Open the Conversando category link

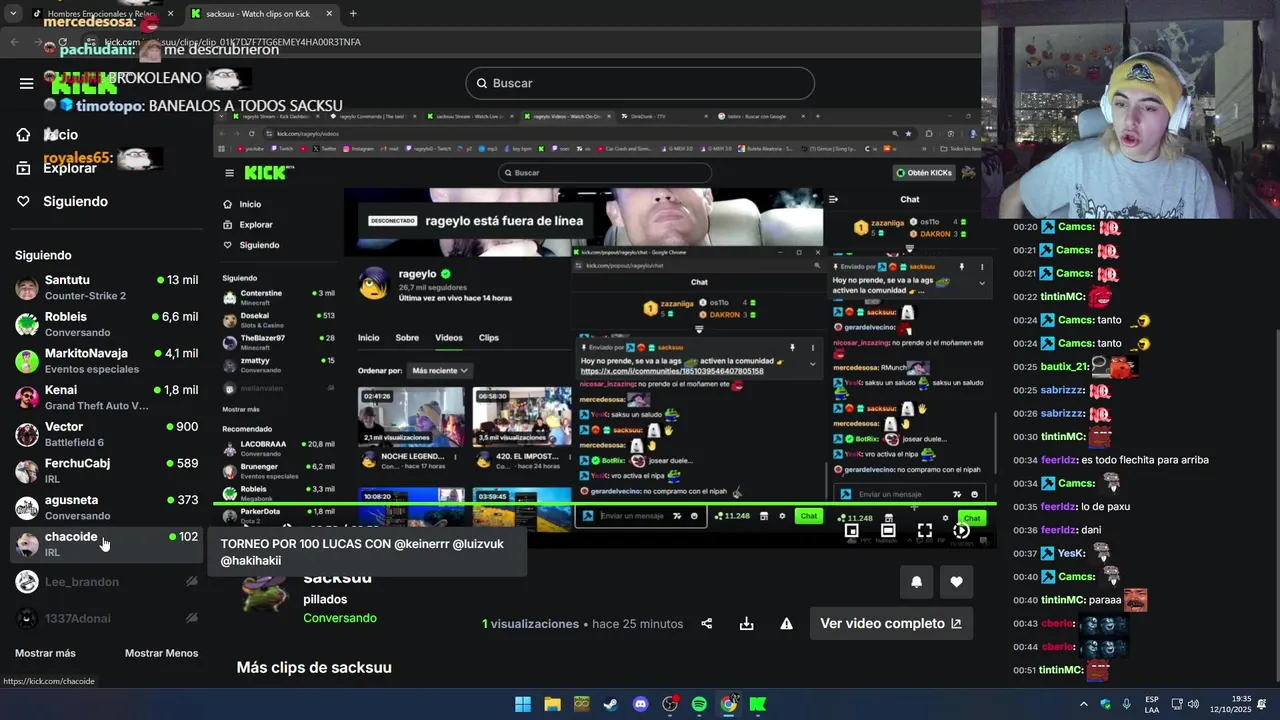pyautogui.click(x=340, y=618)
